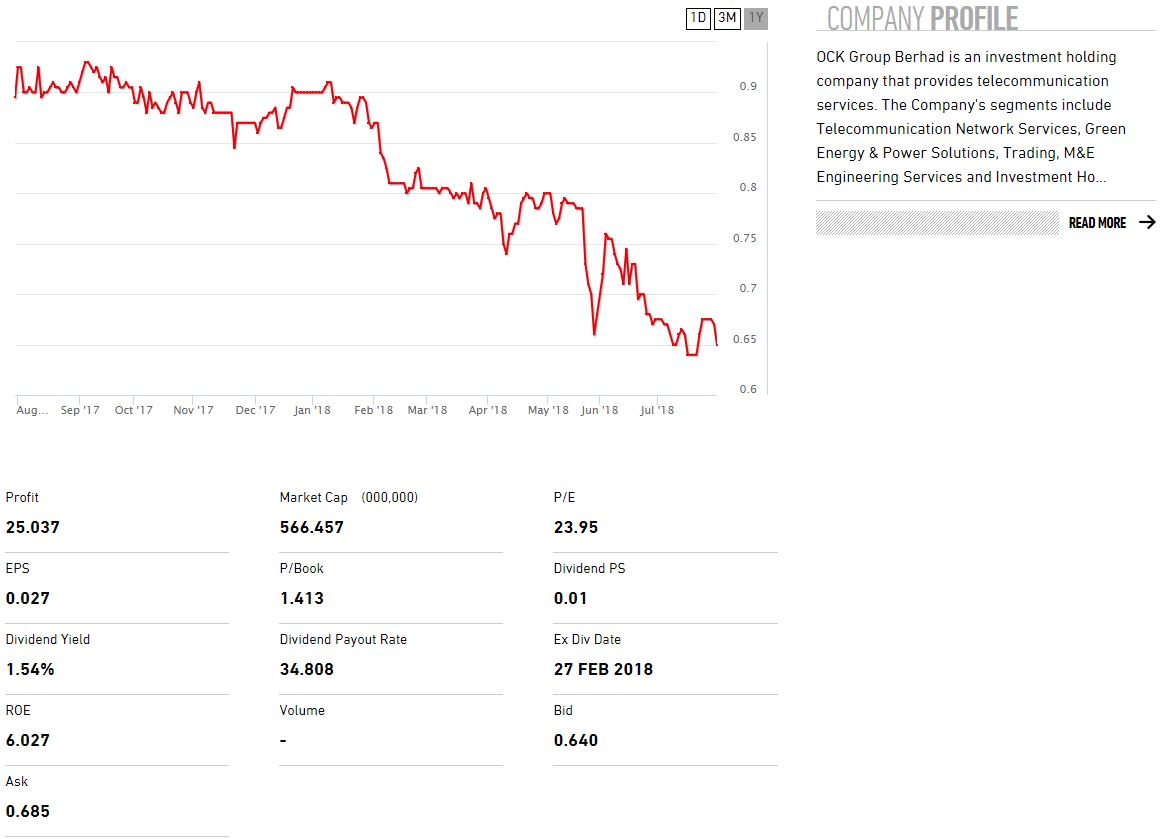Activate the 1Y chart timeframe
The image size is (1161, 839).
(756, 18)
